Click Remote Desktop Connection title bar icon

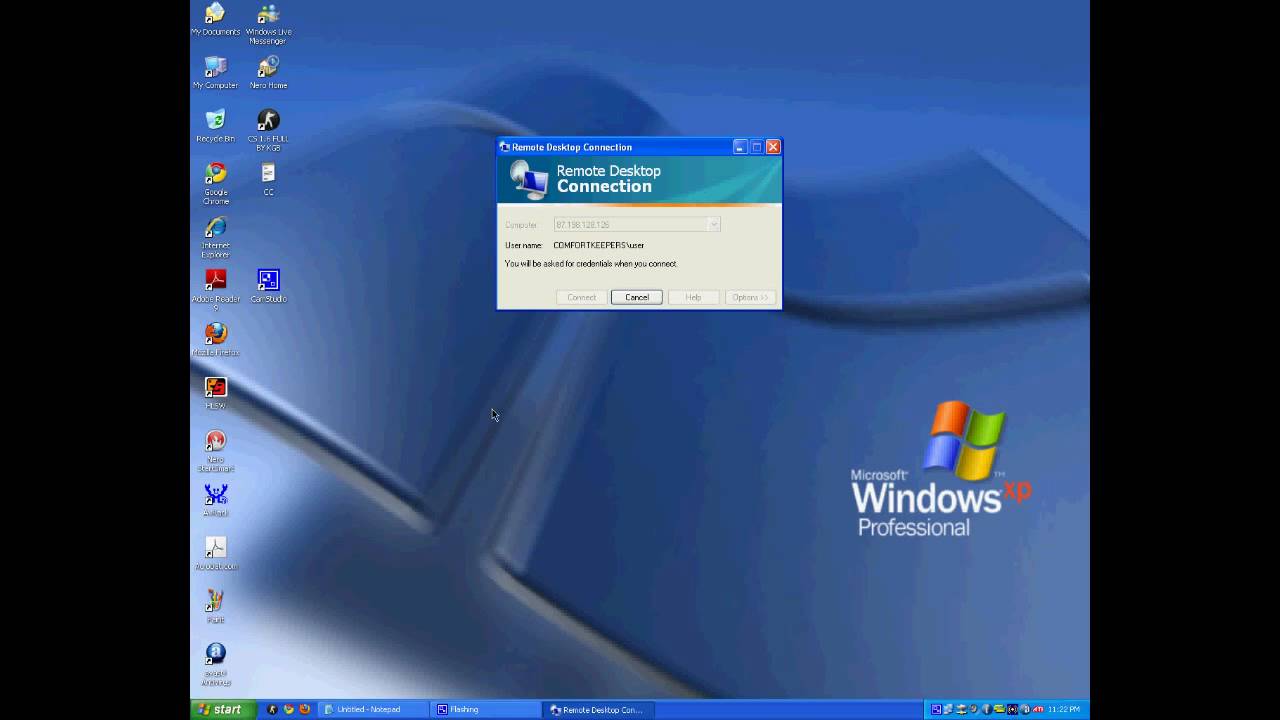(505, 147)
